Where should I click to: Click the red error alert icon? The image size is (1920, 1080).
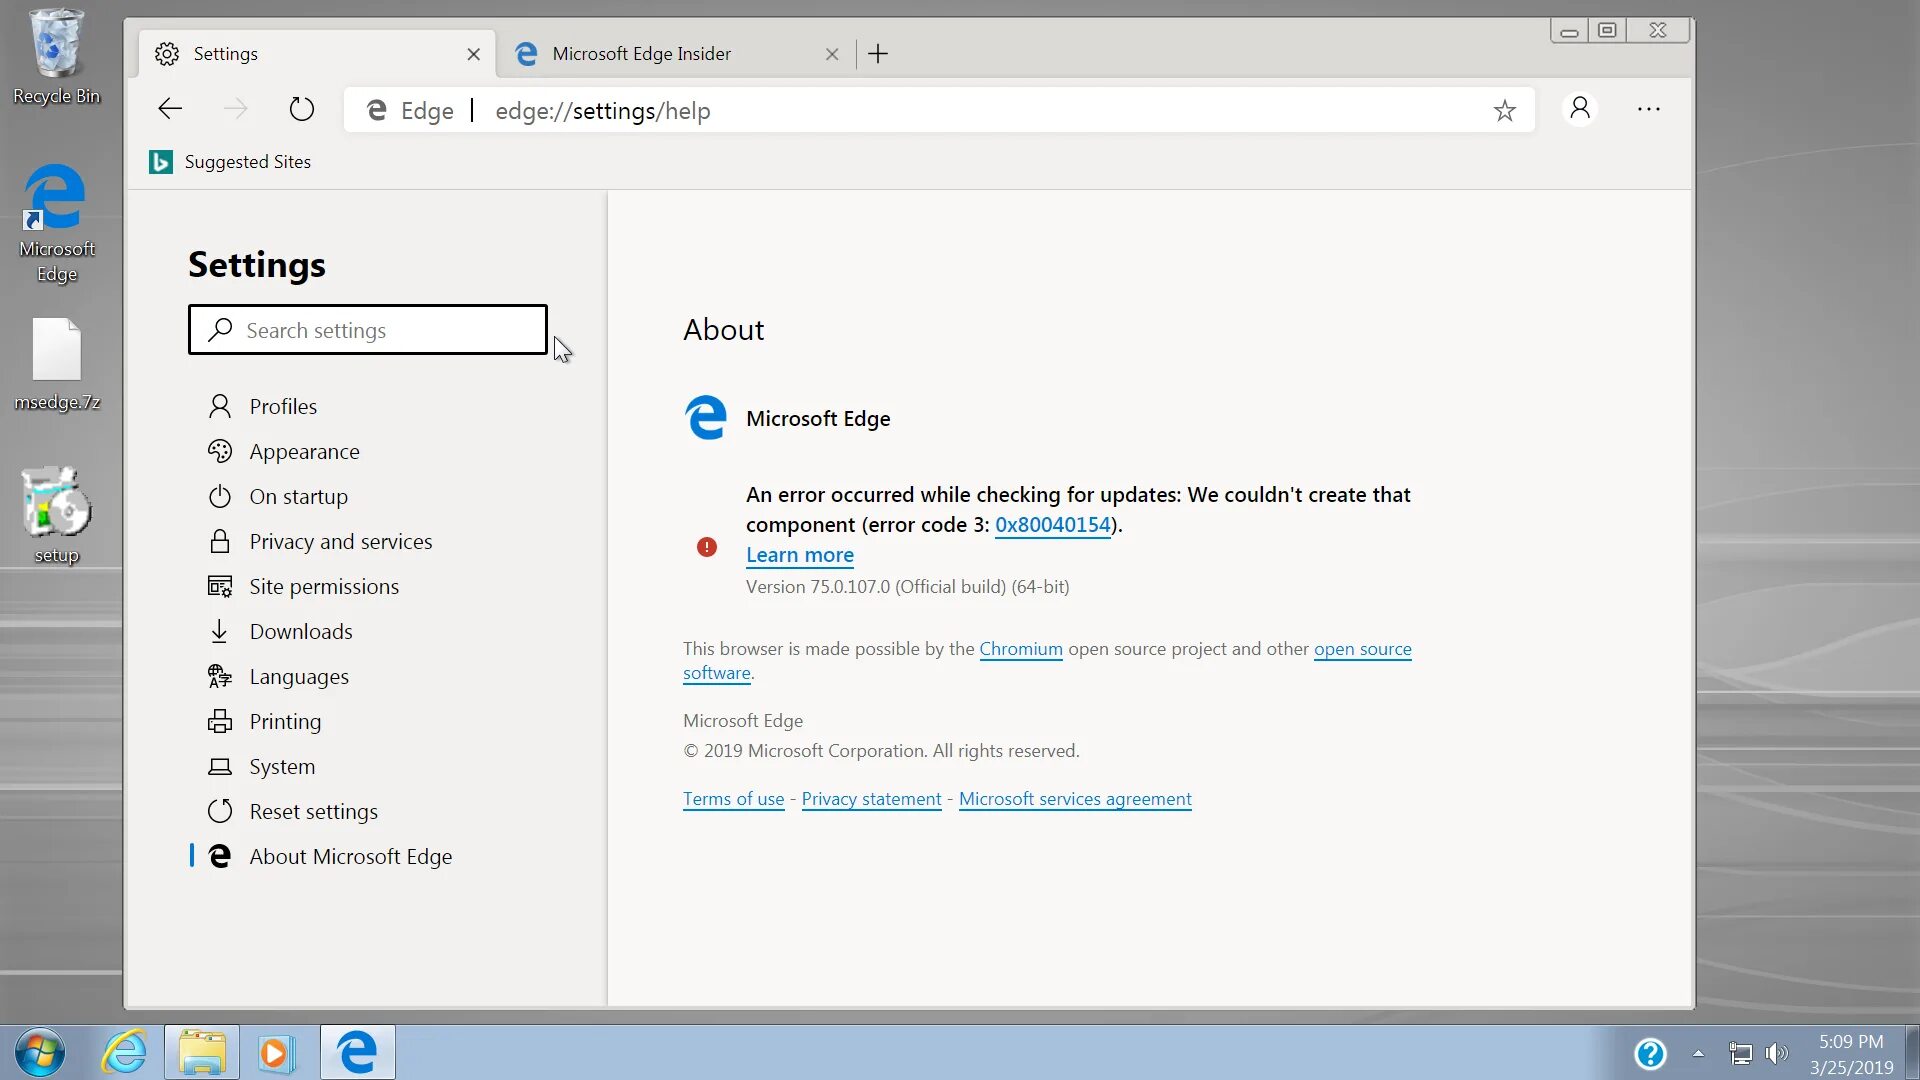706,547
